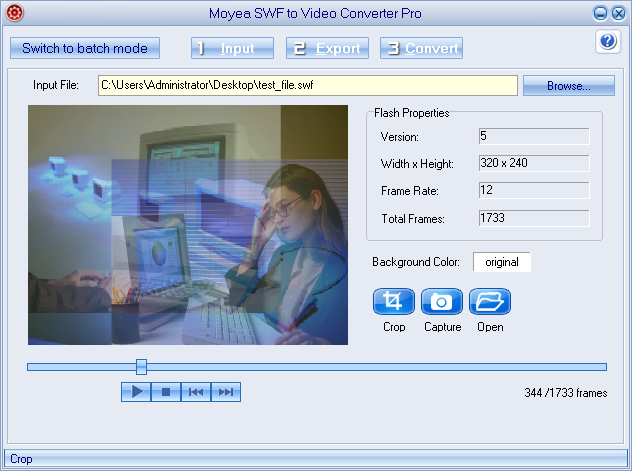632x471 pixels.
Task: Click the Open folder icon
Action: tap(490, 302)
